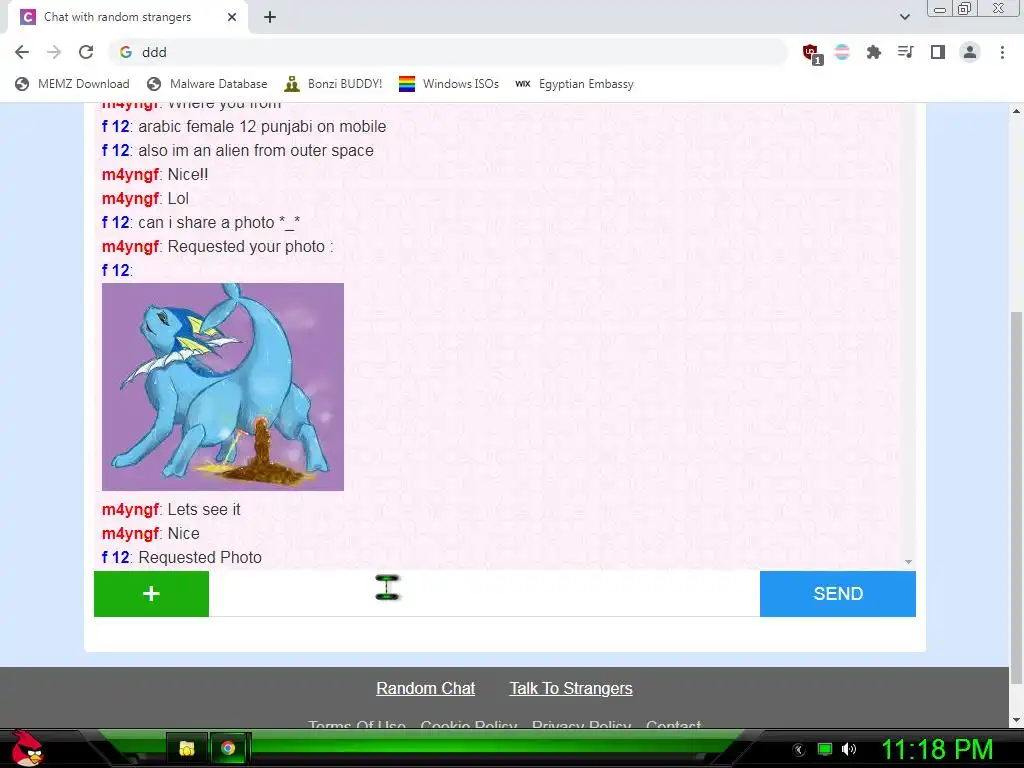
Task: Reload the current page
Action: (x=86, y=52)
